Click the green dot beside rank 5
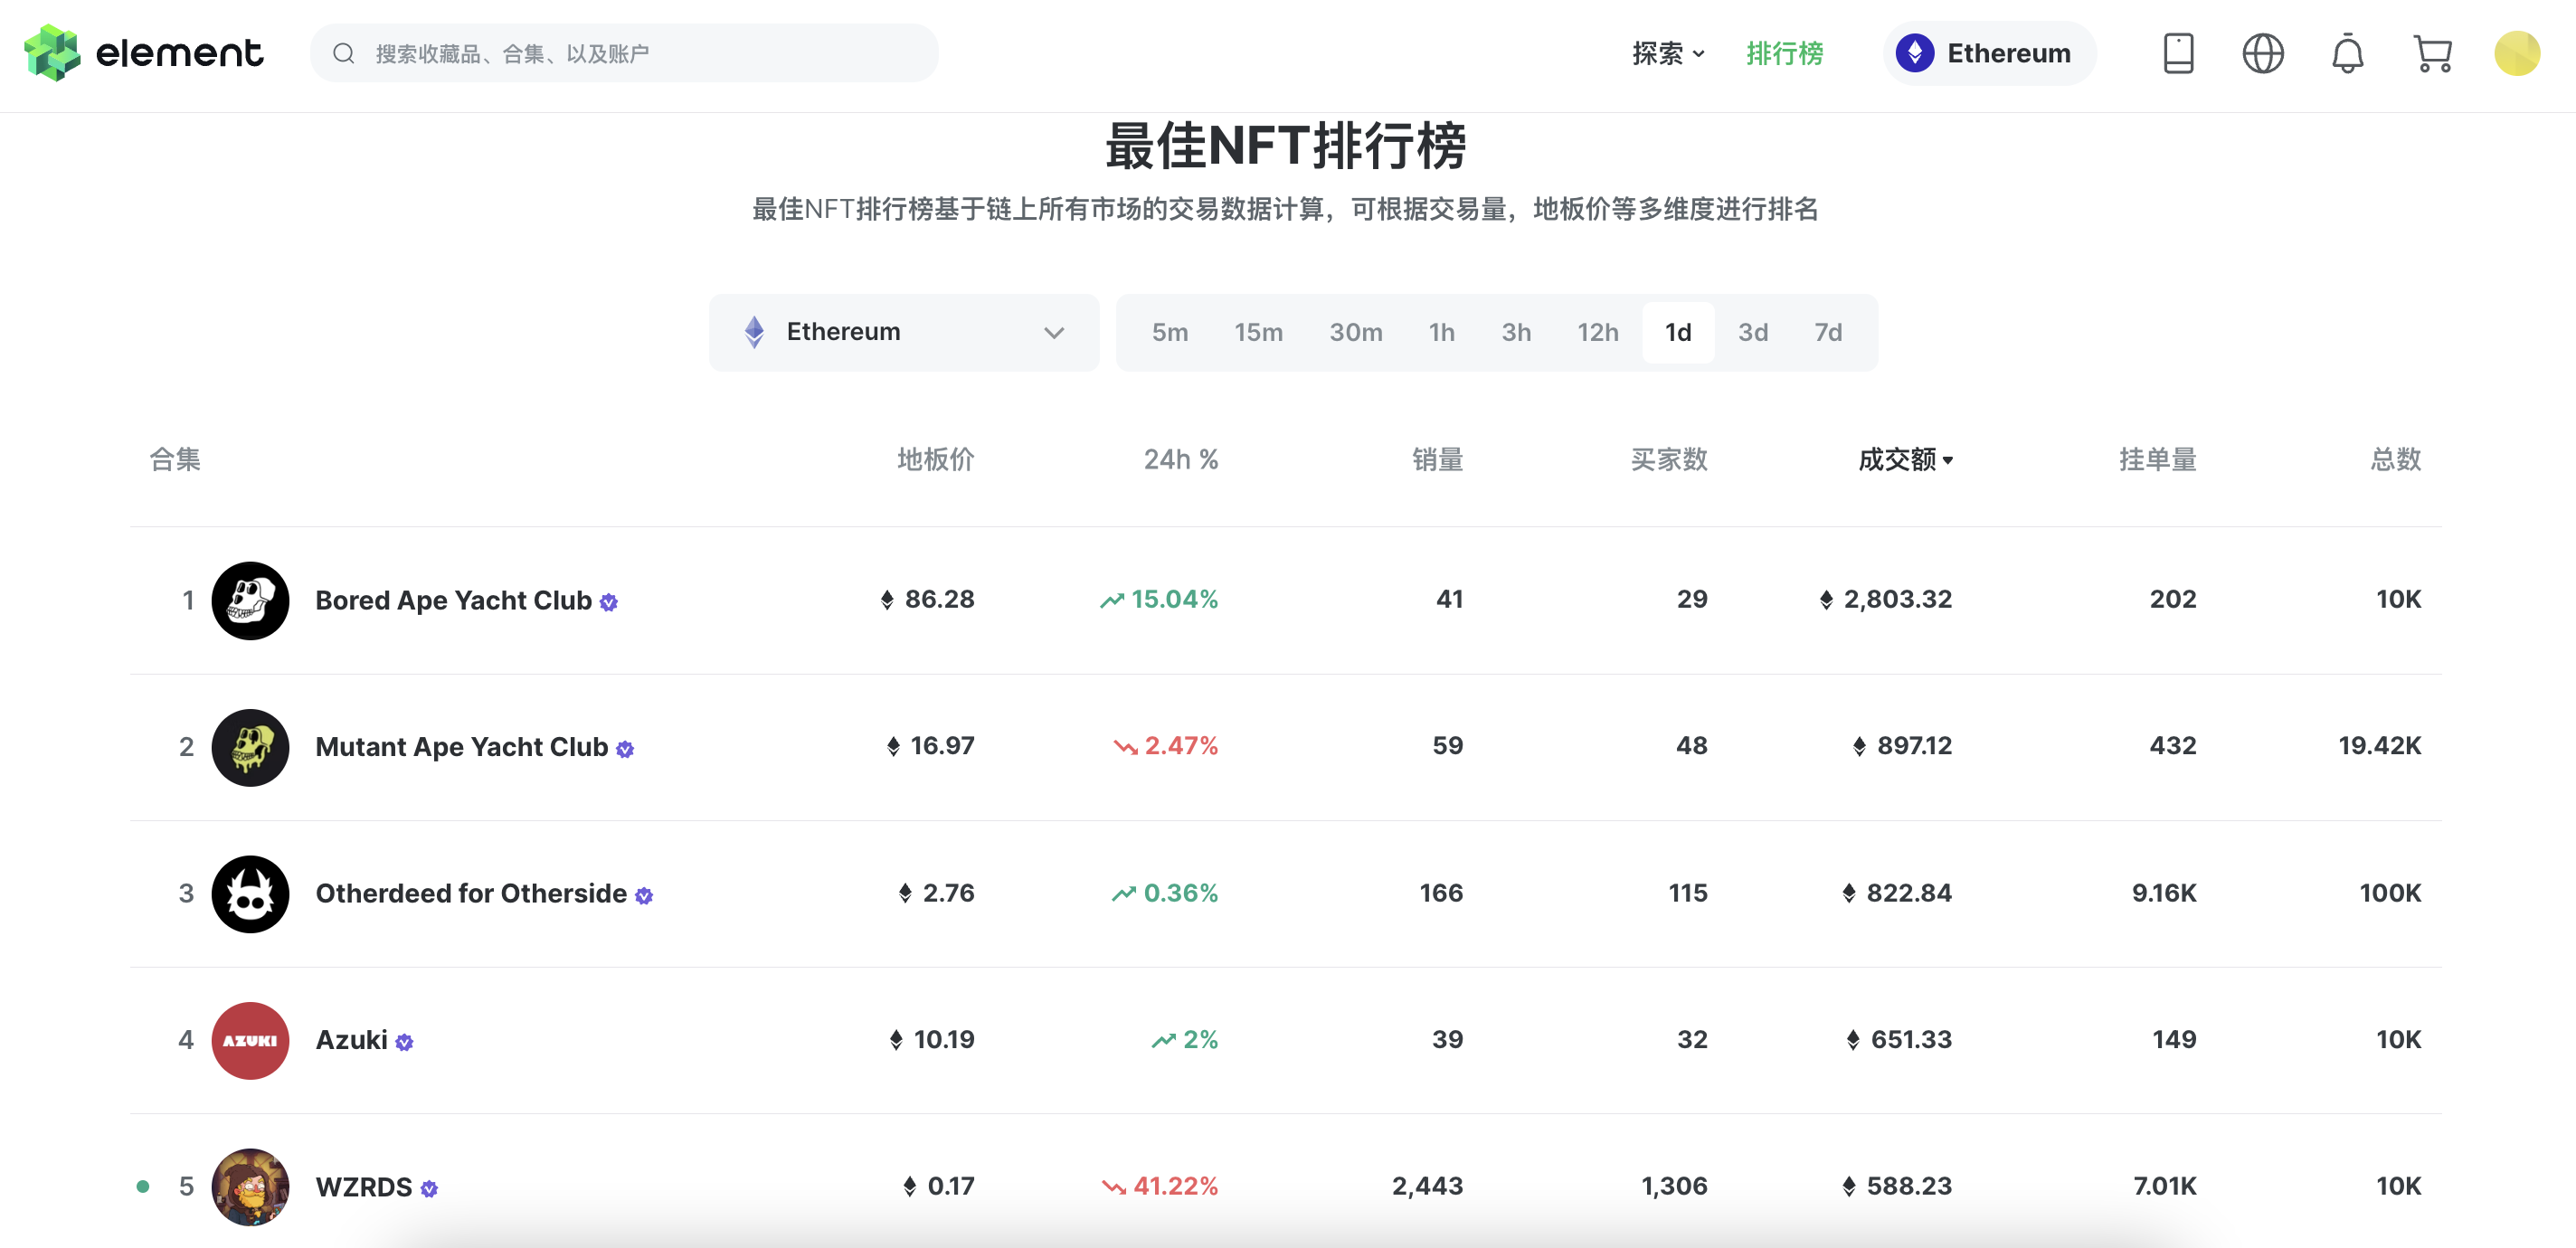The width and height of the screenshot is (2576, 1248). coord(143,1187)
